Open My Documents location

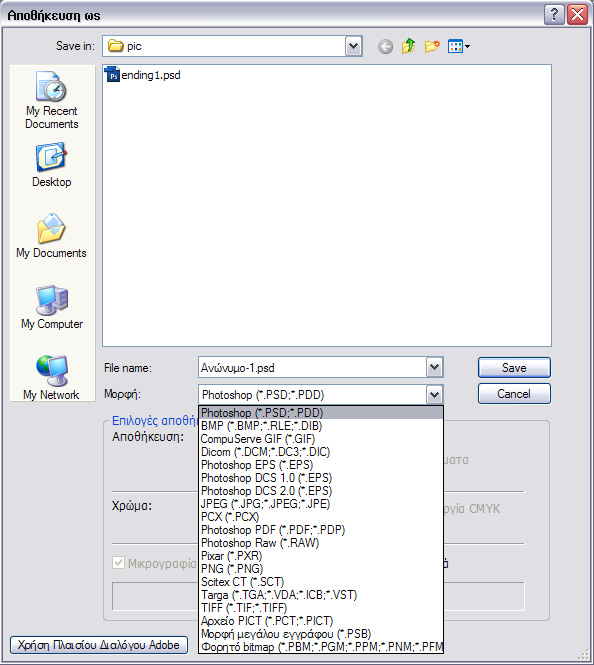51,236
